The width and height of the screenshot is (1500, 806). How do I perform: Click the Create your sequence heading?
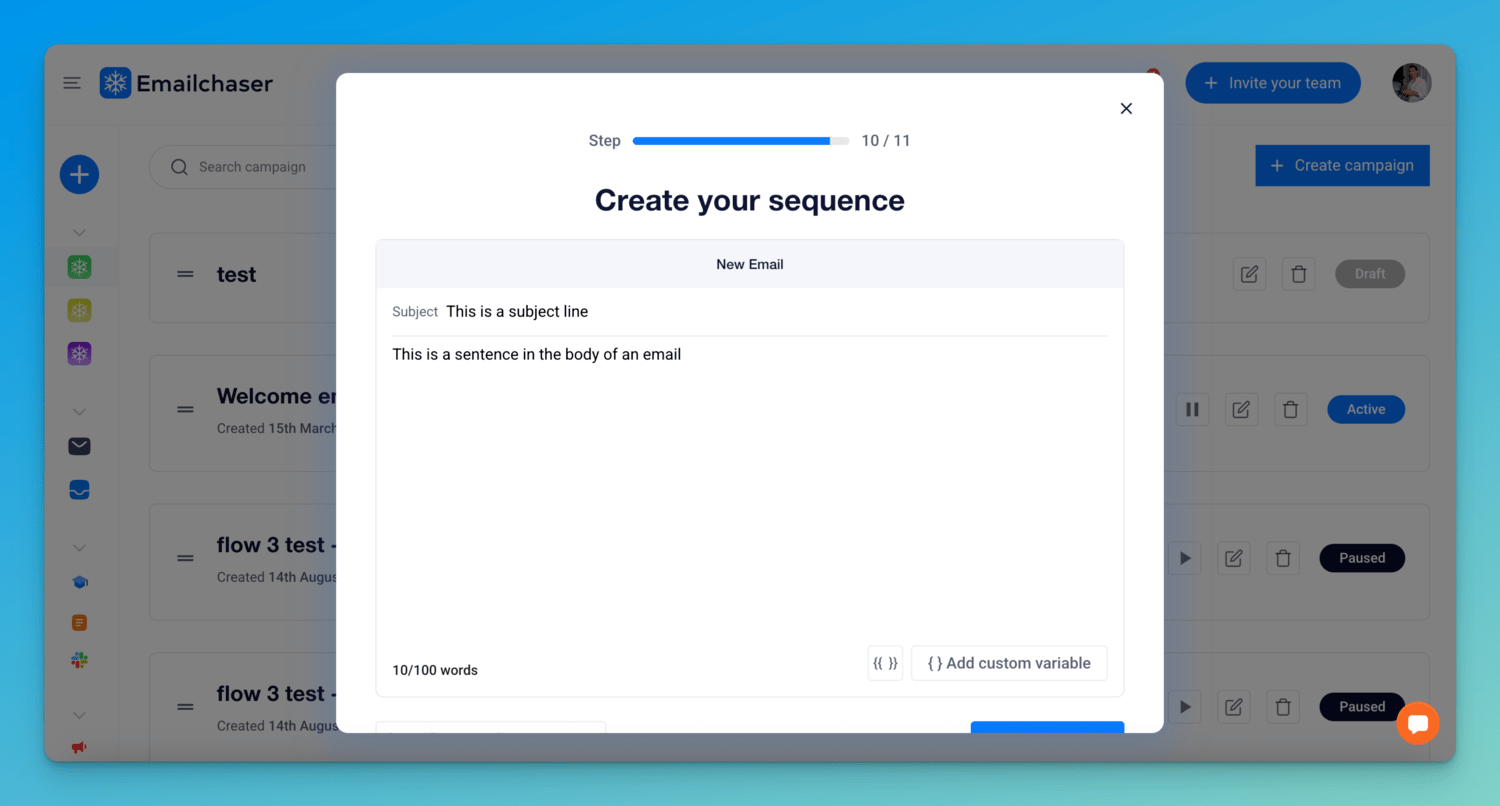tap(750, 200)
